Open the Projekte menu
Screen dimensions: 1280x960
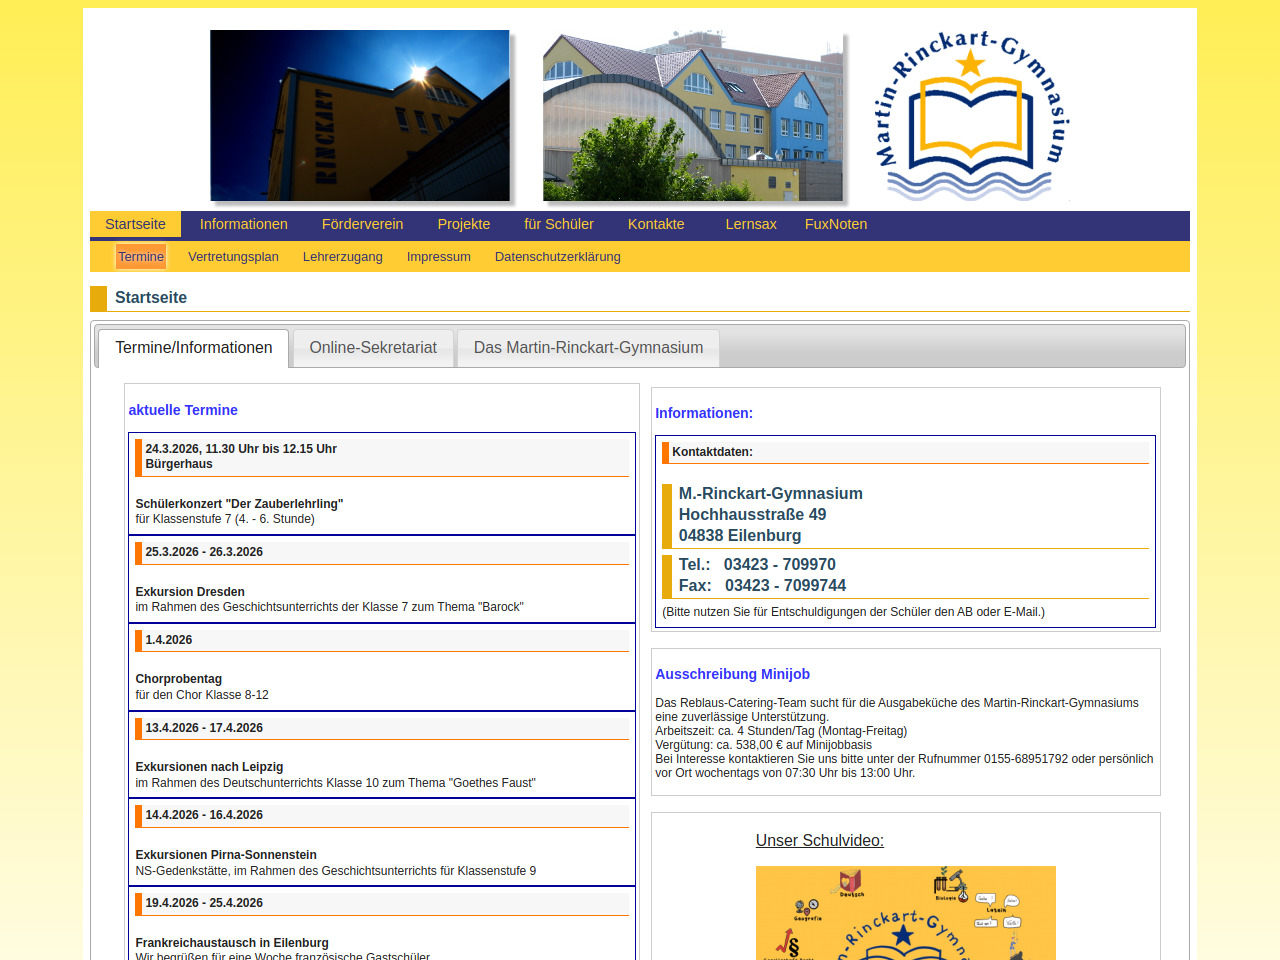[x=463, y=225]
